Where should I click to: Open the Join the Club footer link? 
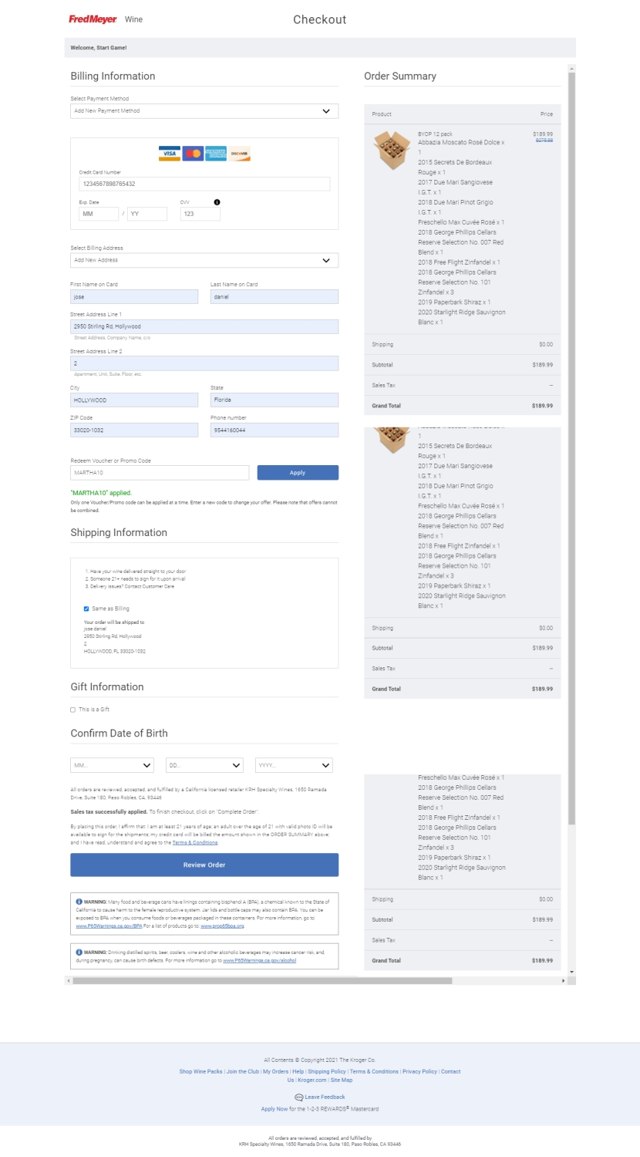coord(243,1071)
